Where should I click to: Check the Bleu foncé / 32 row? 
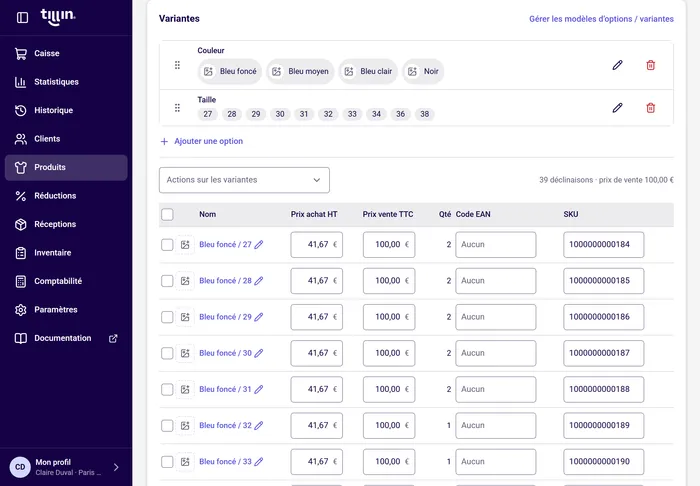tap(167, 426)
